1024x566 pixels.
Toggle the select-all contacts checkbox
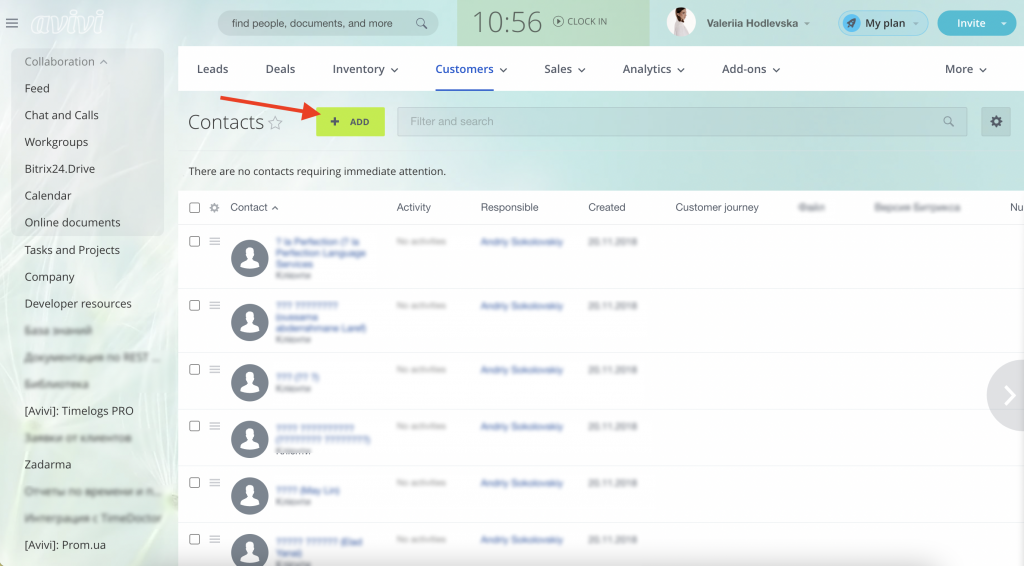195,208
